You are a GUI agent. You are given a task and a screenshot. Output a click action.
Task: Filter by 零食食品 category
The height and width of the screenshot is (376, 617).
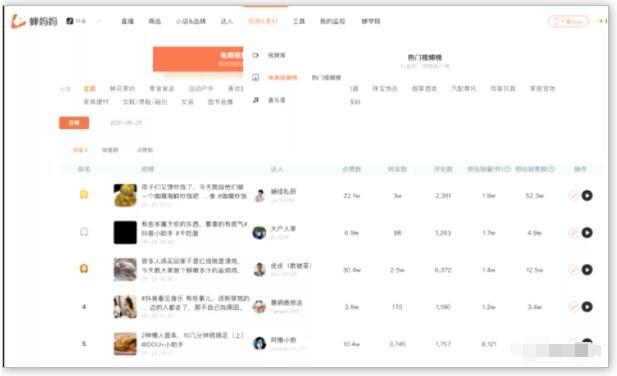point(162,88)
